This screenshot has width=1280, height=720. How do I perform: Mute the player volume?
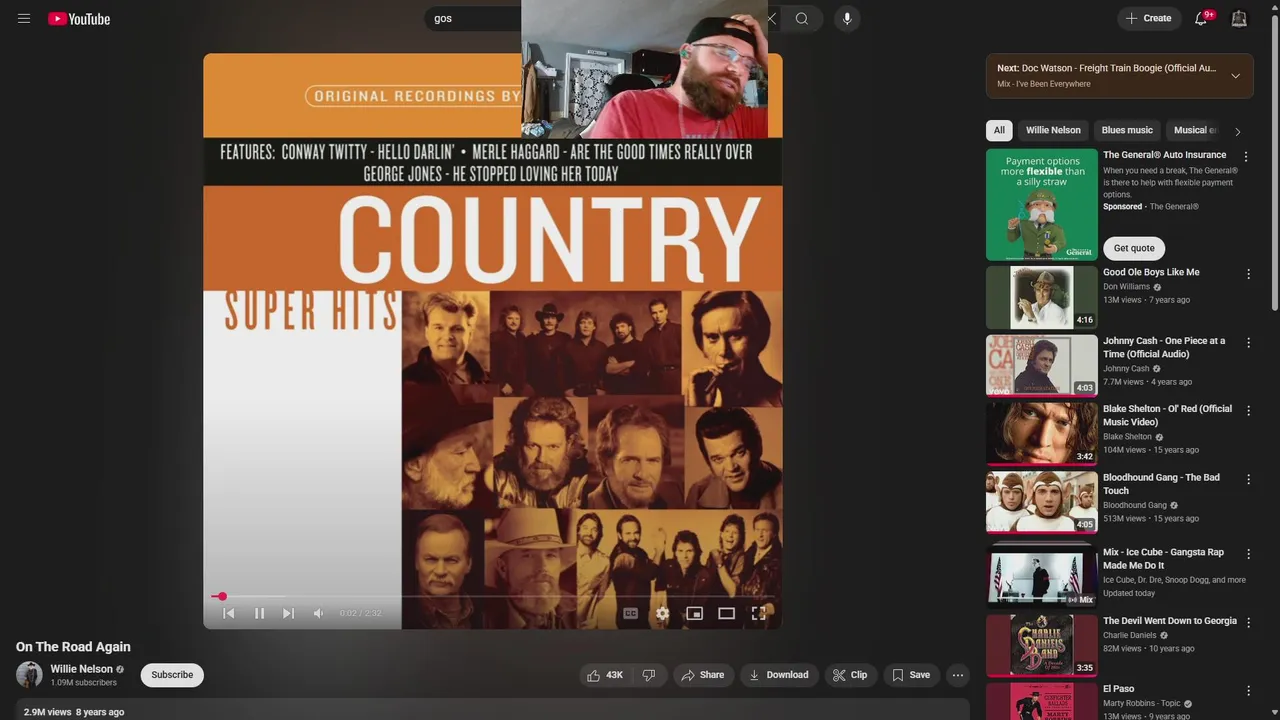(318, 613)
